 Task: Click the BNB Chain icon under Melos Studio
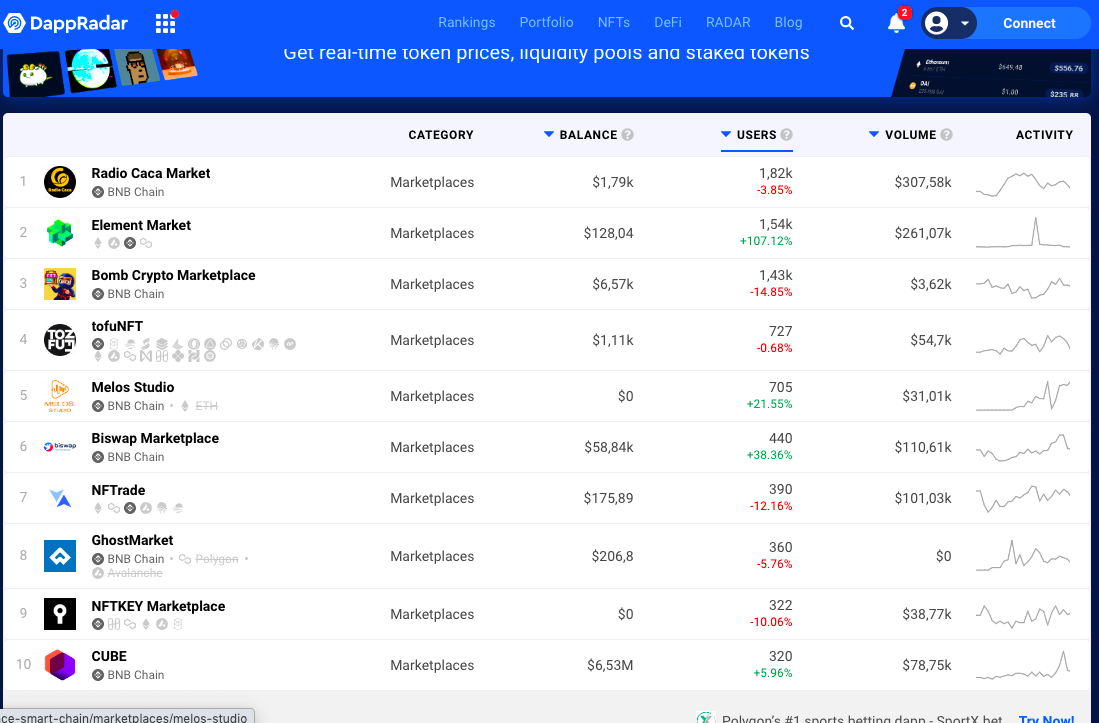98,406
